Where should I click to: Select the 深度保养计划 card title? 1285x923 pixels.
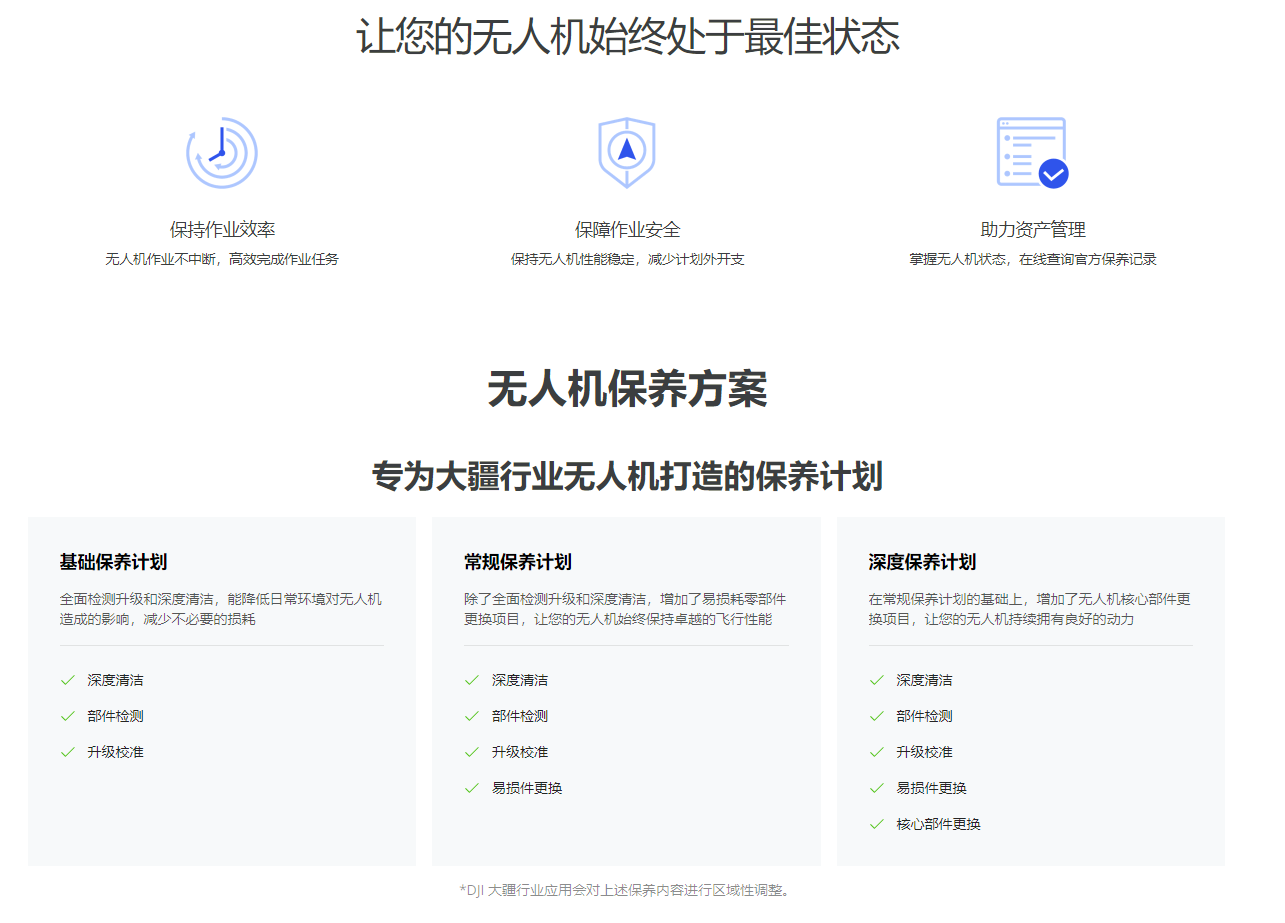(922, 562)
